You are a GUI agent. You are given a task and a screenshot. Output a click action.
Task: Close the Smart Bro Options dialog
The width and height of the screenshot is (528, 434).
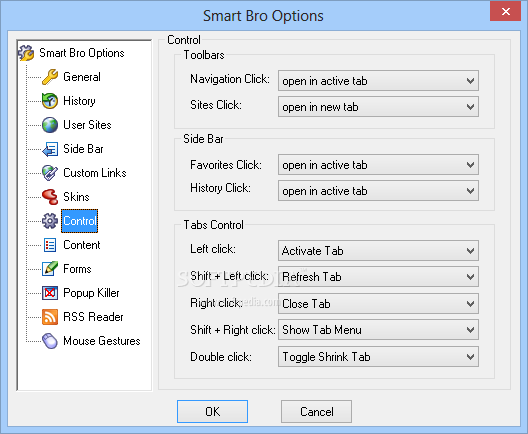tap(505, 11)
